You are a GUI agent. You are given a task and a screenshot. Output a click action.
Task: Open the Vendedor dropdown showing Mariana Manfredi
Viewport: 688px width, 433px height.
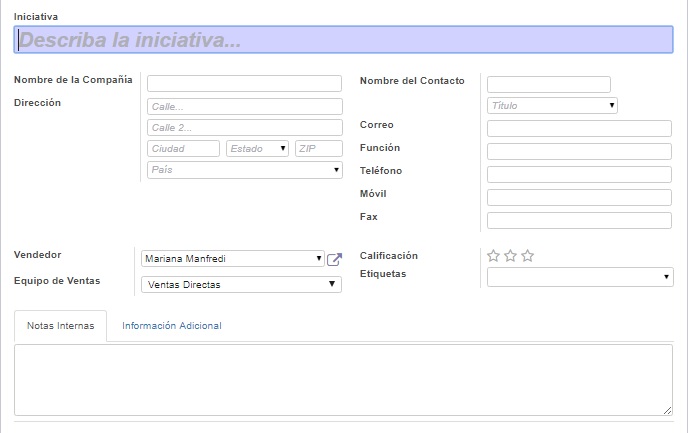click(x=233, y=258)
